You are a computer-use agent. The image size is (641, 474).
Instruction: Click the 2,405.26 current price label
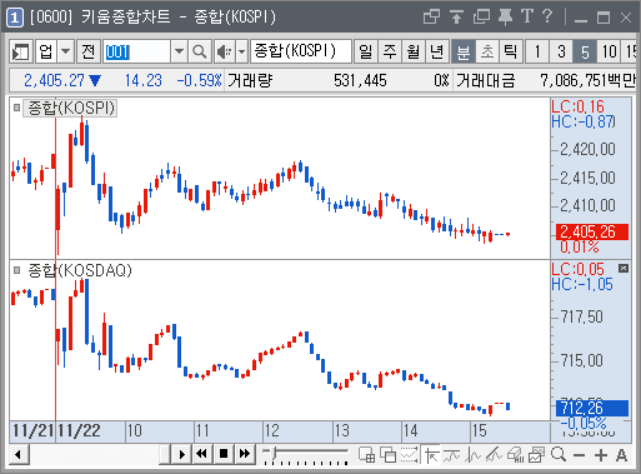point(592,231)
